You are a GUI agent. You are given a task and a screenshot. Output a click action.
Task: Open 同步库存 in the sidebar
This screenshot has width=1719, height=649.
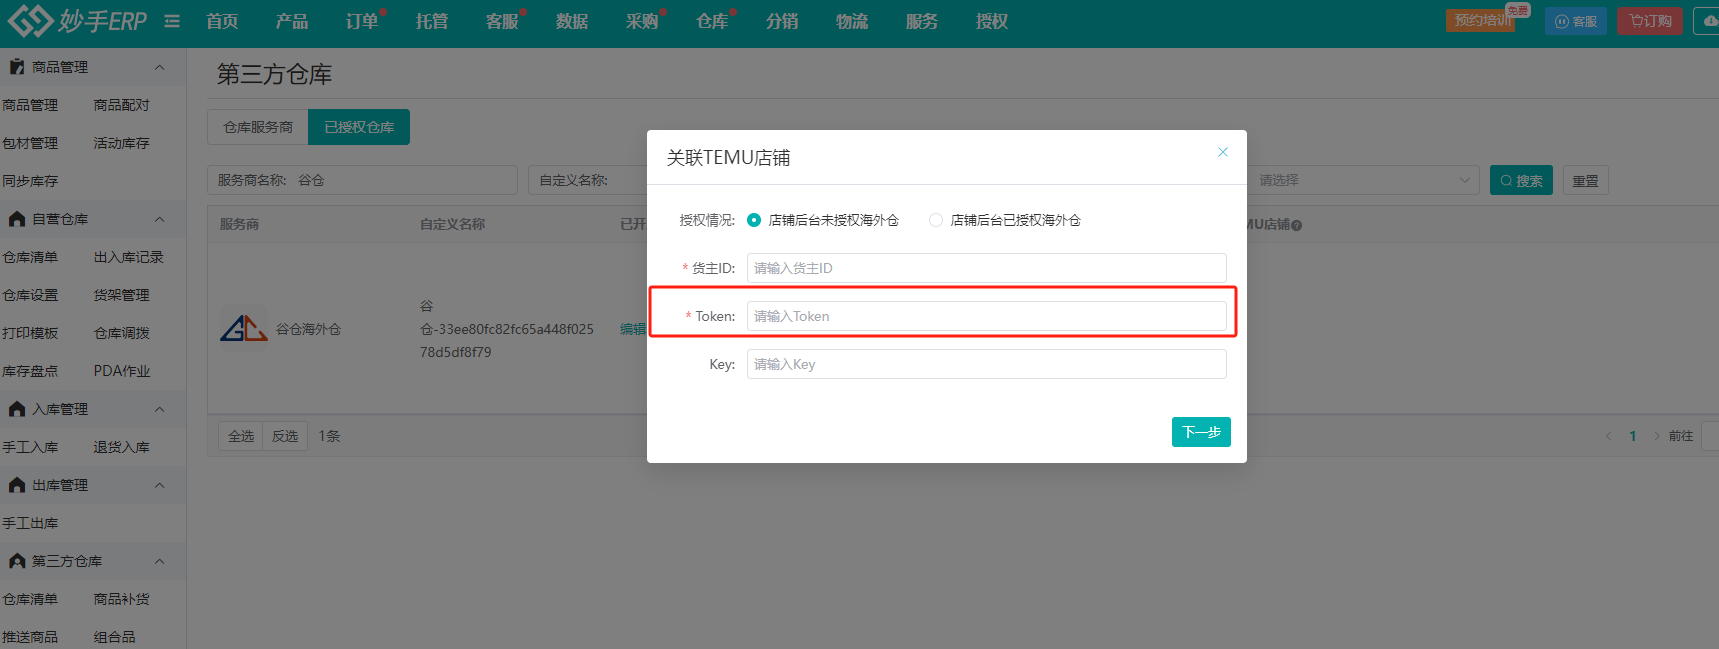tap(30, 181)
